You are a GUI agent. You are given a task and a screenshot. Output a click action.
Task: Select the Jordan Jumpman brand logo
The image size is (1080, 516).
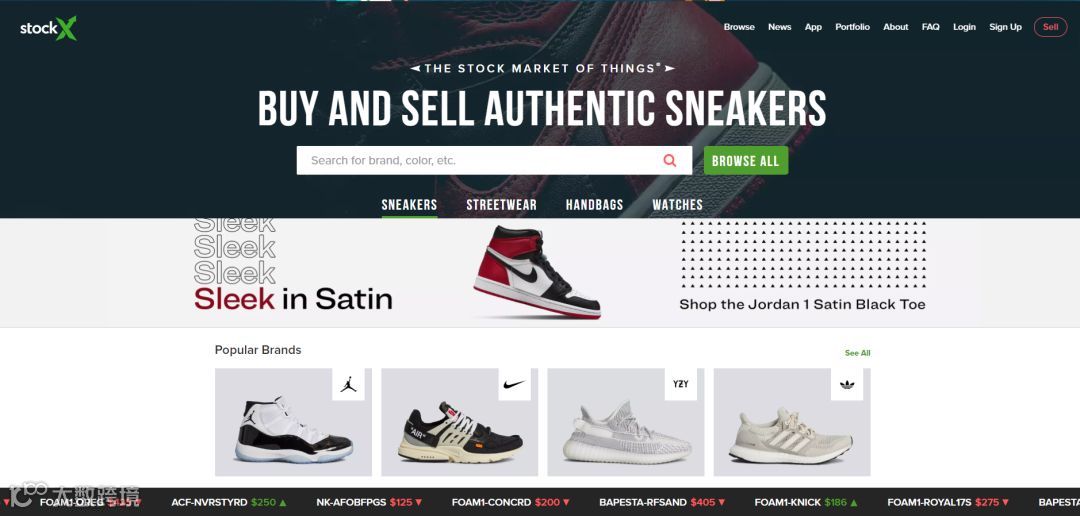[349, 384]
